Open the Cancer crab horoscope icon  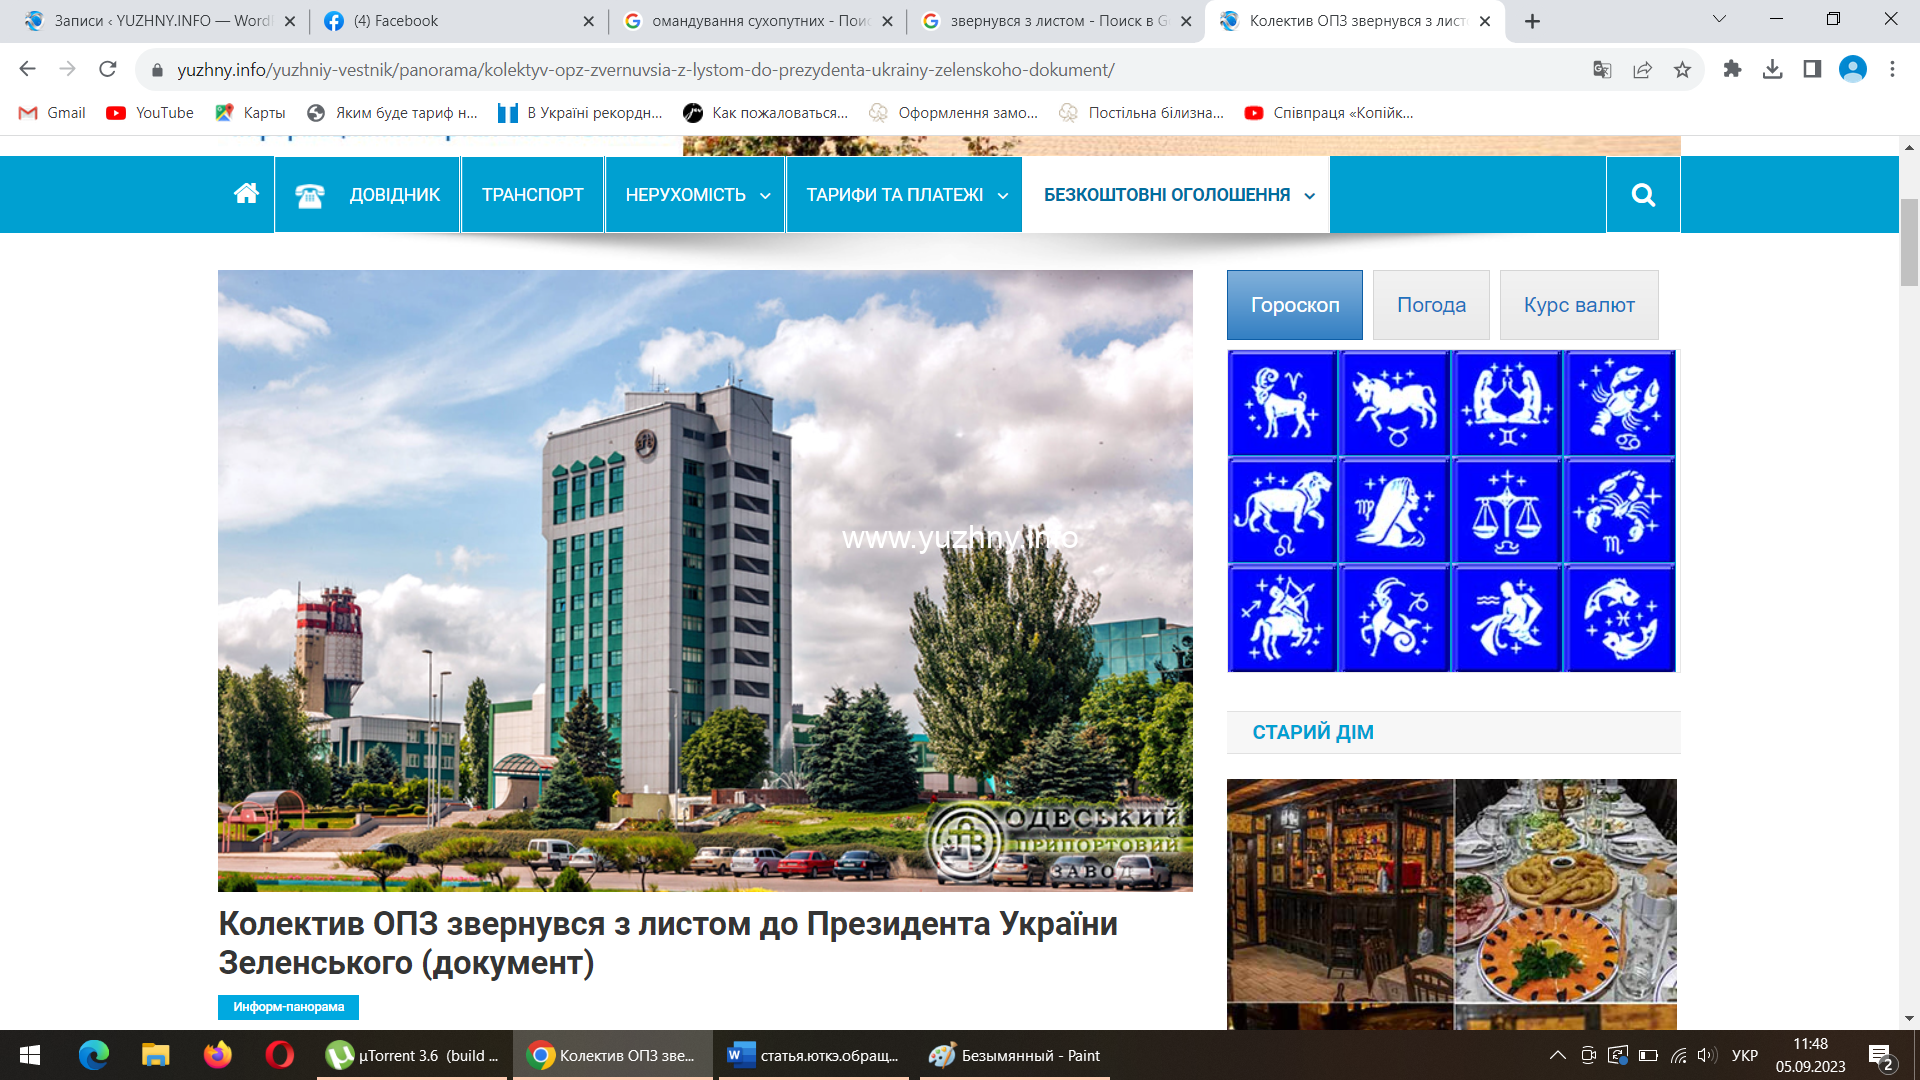(1620, 403)
